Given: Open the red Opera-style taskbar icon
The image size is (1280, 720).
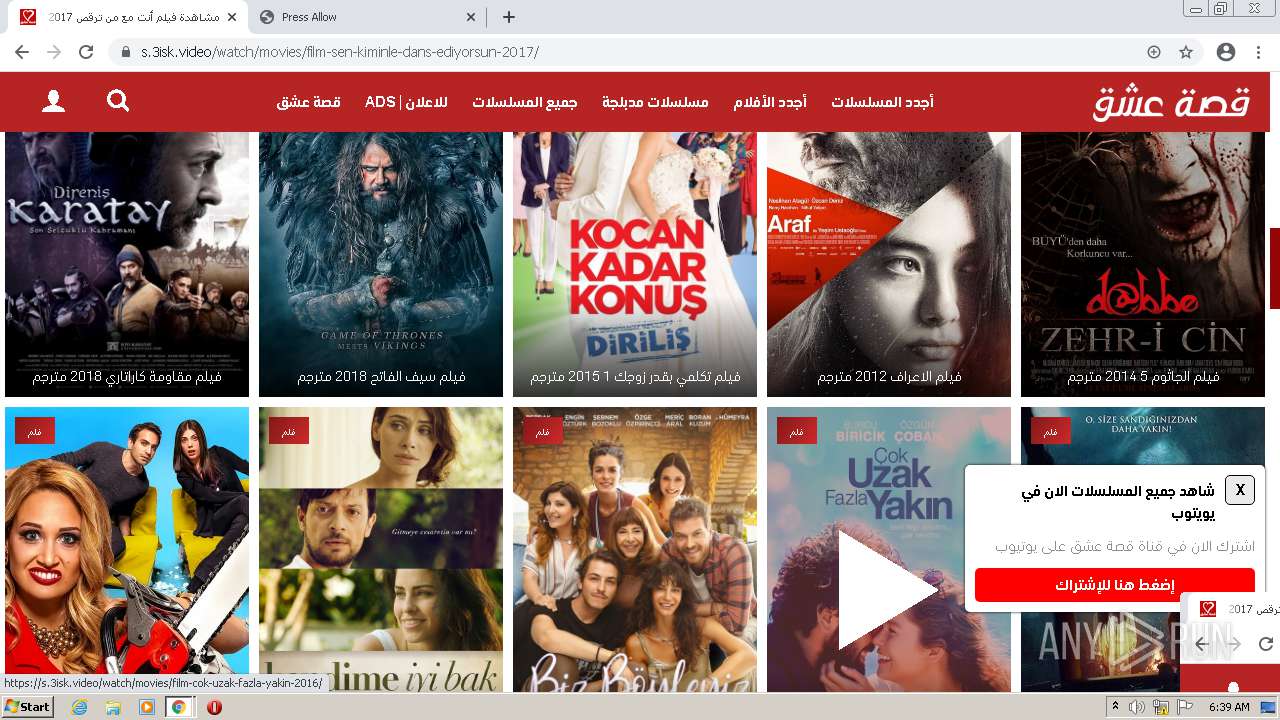Looking at the screenshot, I should tap(214, 707).
